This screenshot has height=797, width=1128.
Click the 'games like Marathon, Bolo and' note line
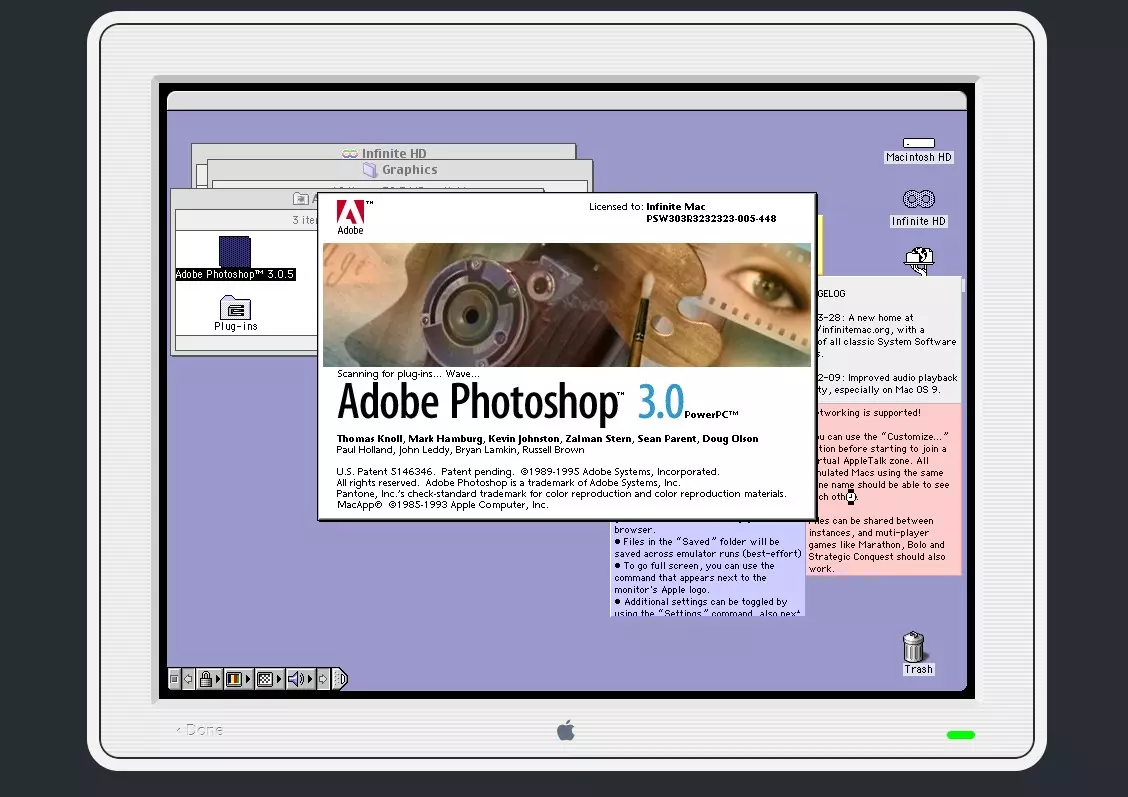pyautogui.click(x=876, y=545)
